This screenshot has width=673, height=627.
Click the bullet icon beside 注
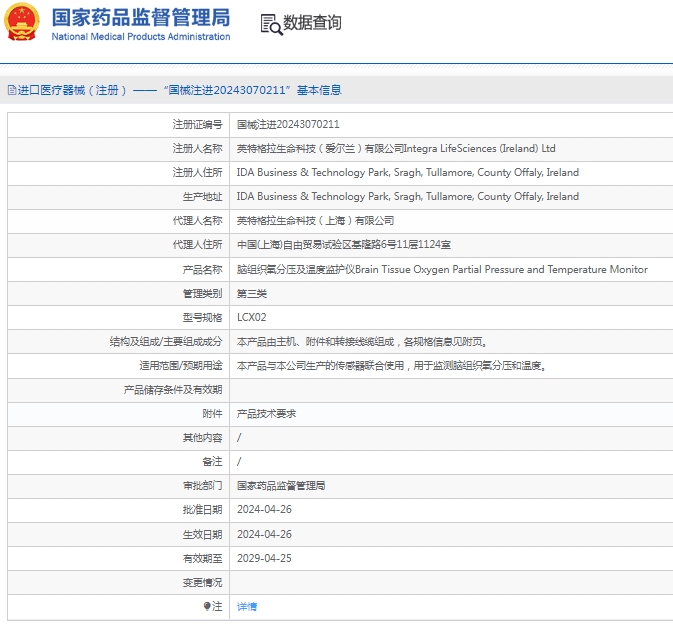pyautogui.click(x=207, y=606)
